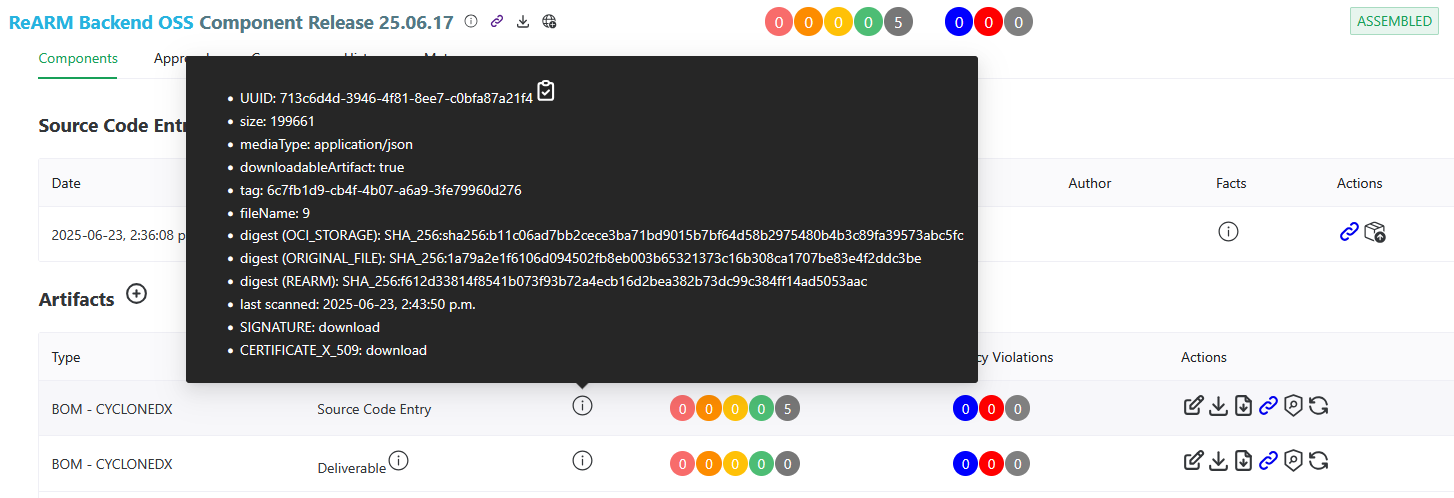Click the package upload icon in Source Code Entry actions
This screenshot has height=498, width=1454.
point(1375,232)
